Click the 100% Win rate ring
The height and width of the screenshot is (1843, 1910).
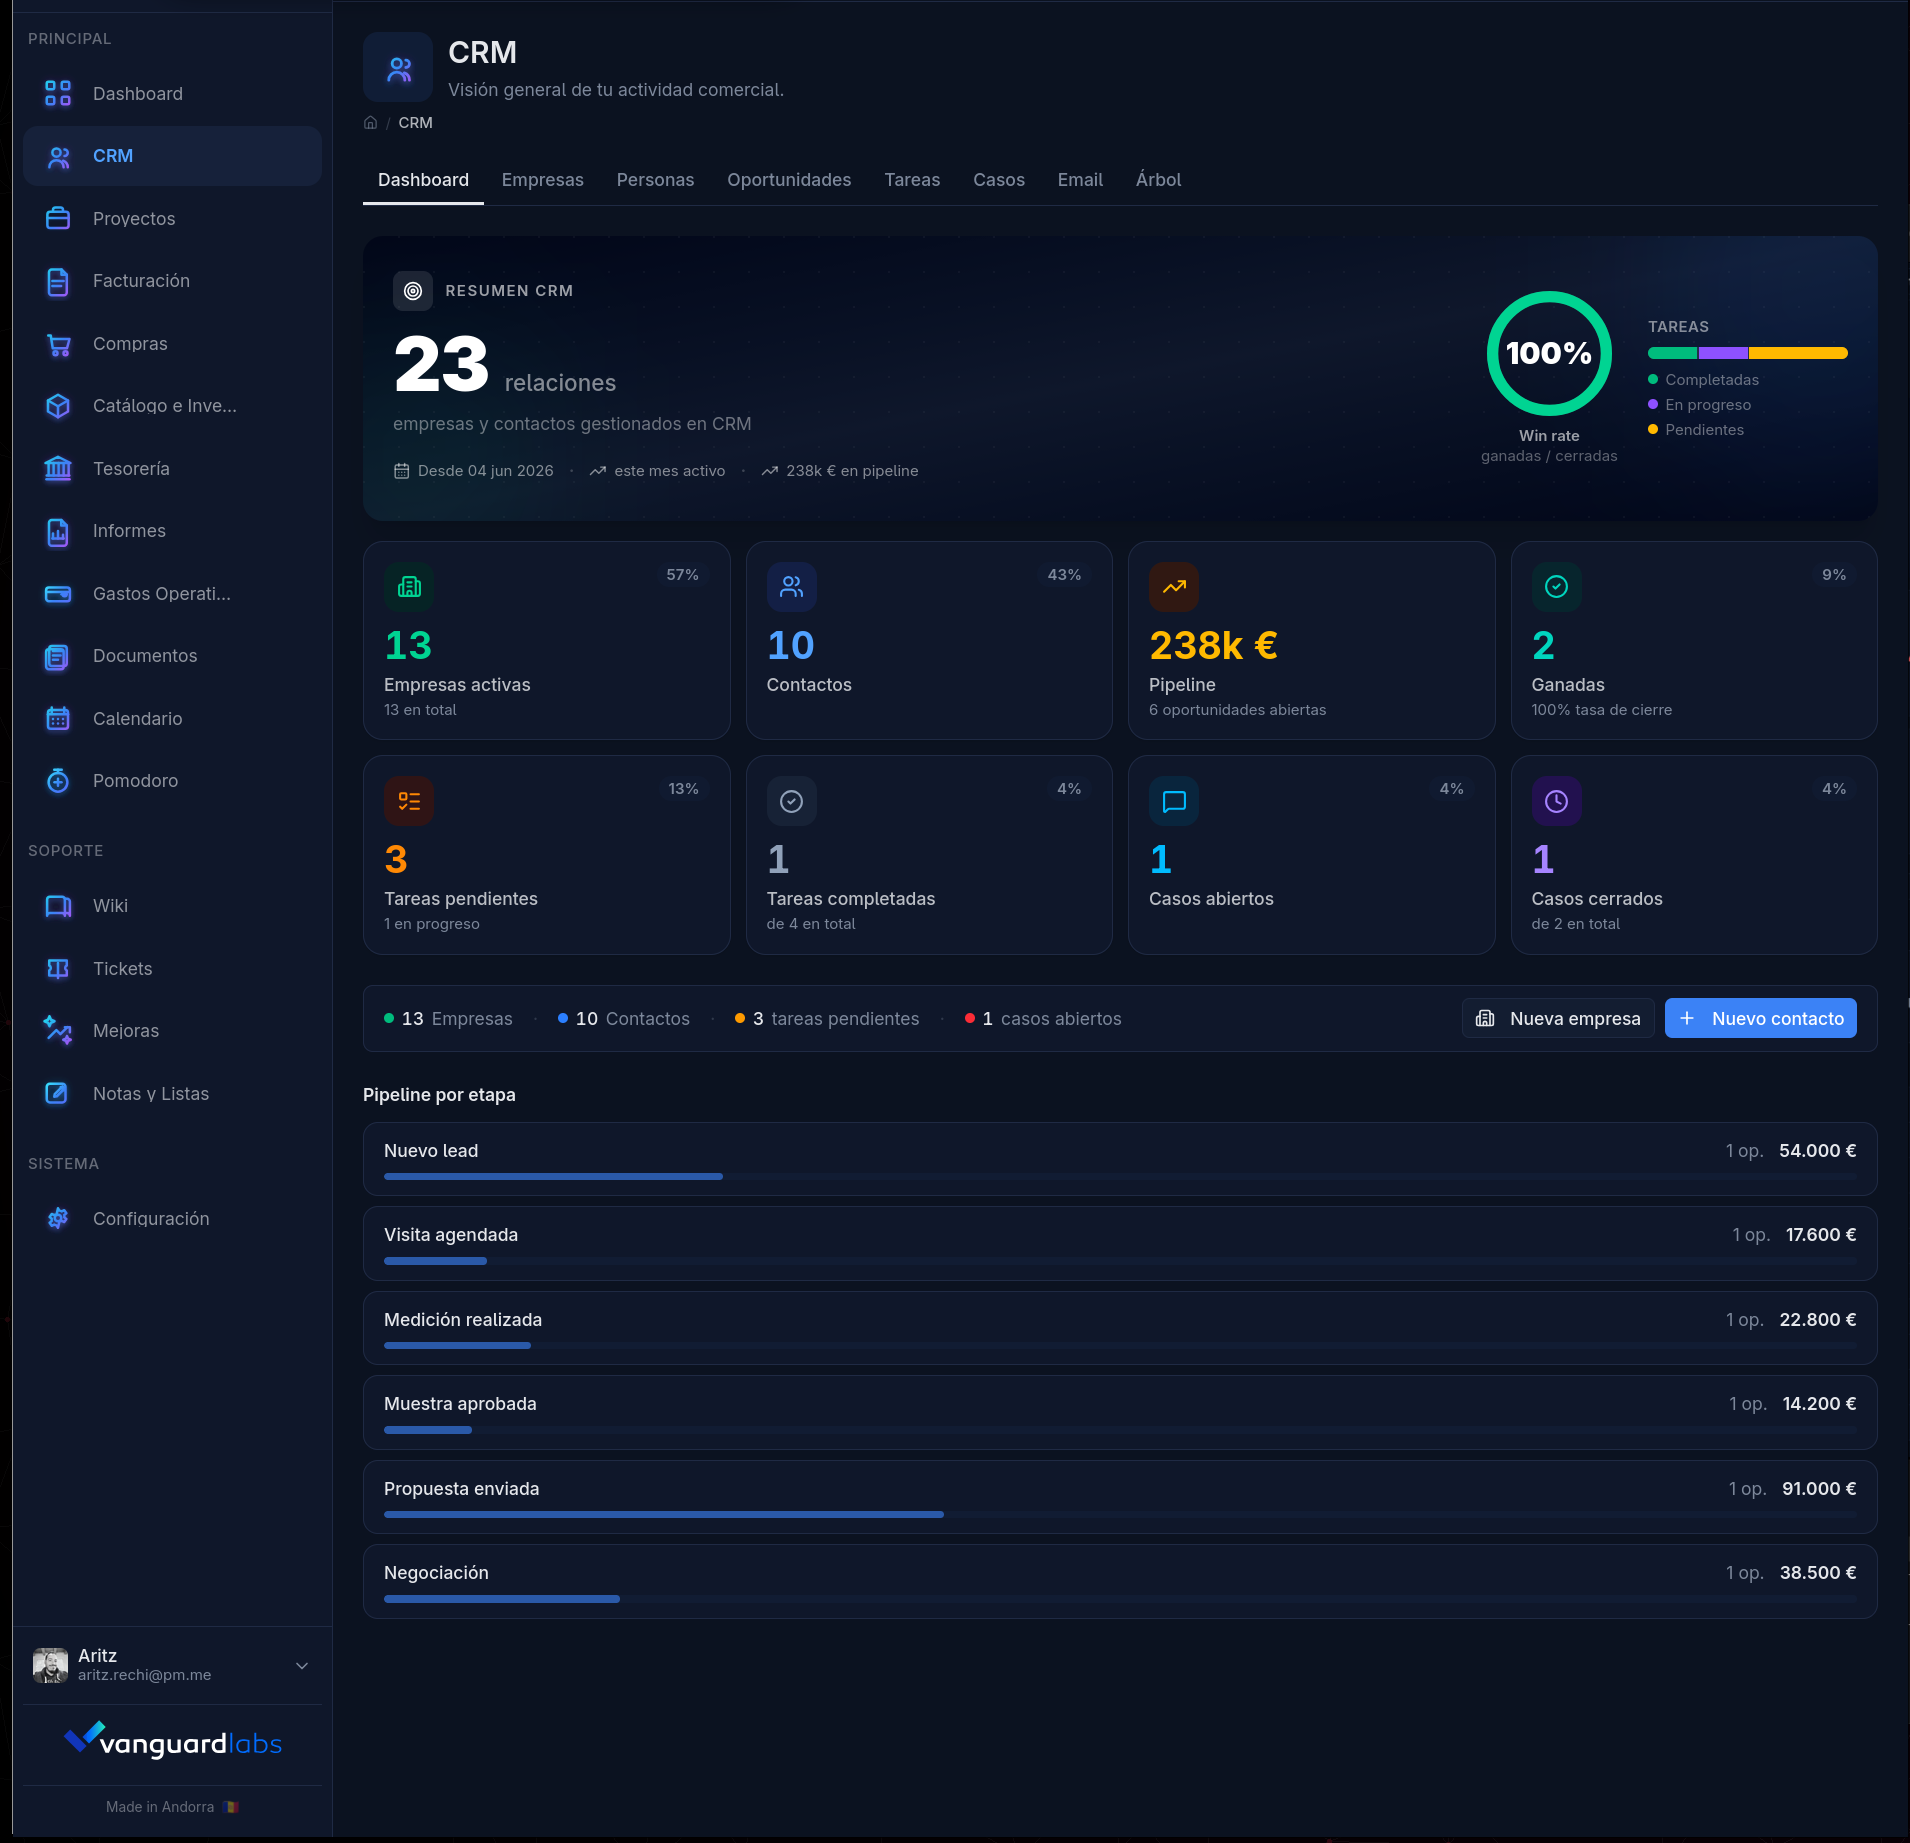click(1549, 353)
